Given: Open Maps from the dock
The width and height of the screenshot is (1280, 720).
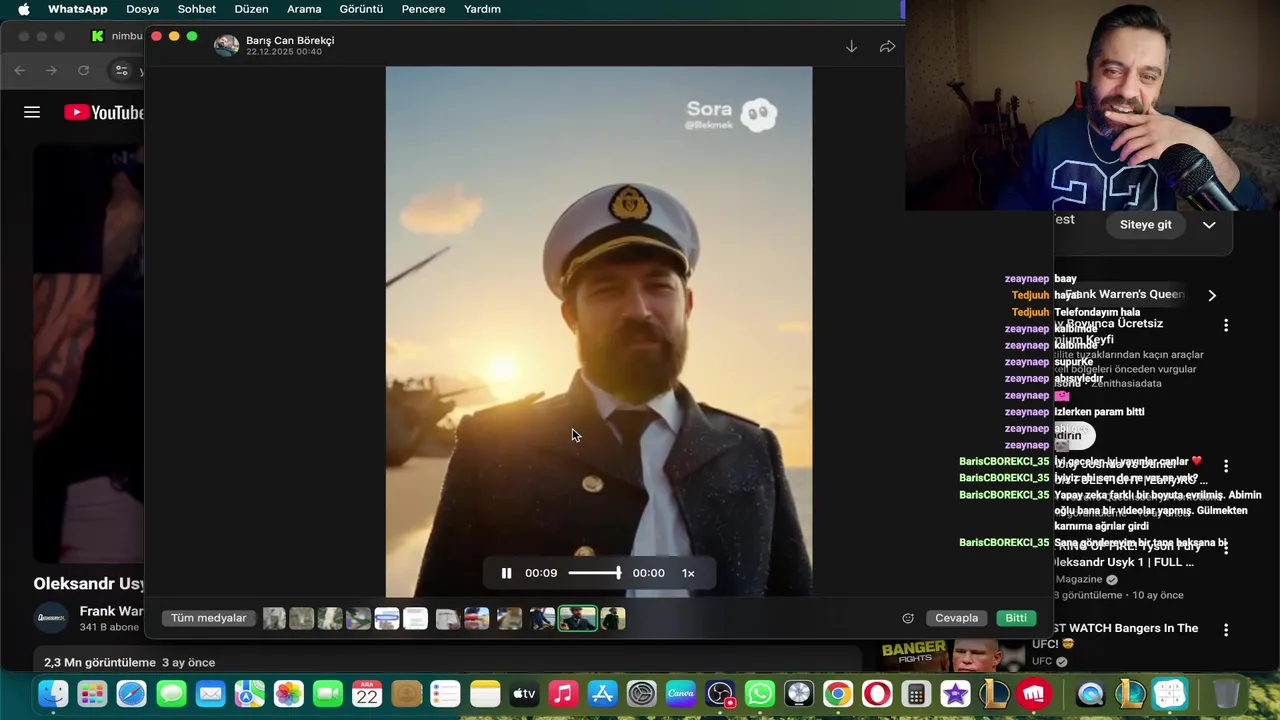Looking at the screenshot, I should pyautogui.click(x=249, y=693).
